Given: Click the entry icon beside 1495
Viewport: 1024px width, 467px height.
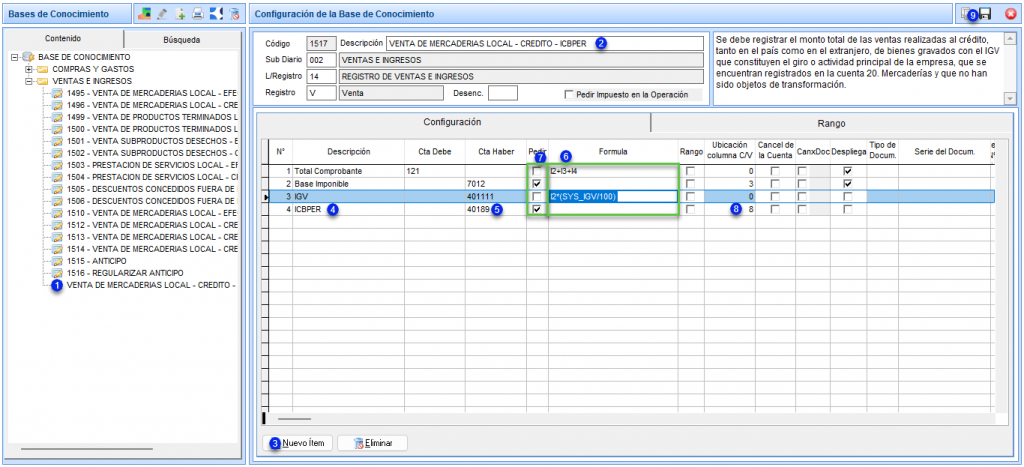Looking at the screenshot, I should (x=57, y=93).
